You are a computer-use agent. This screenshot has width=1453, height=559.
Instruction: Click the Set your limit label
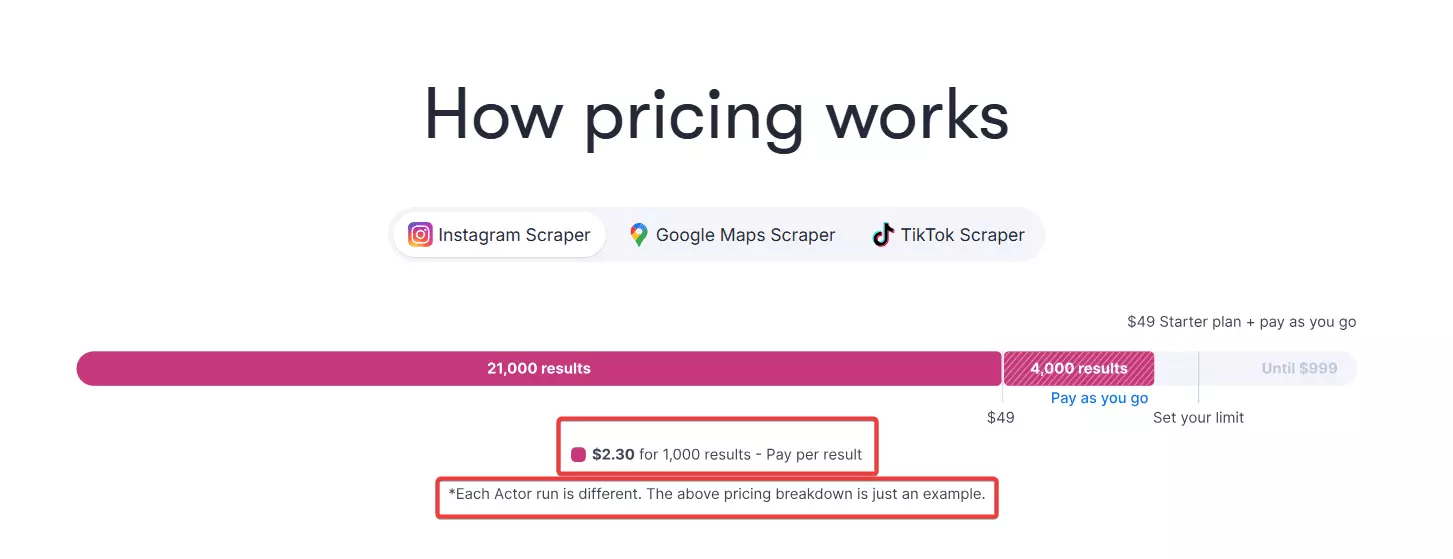tap(1198, 417)
